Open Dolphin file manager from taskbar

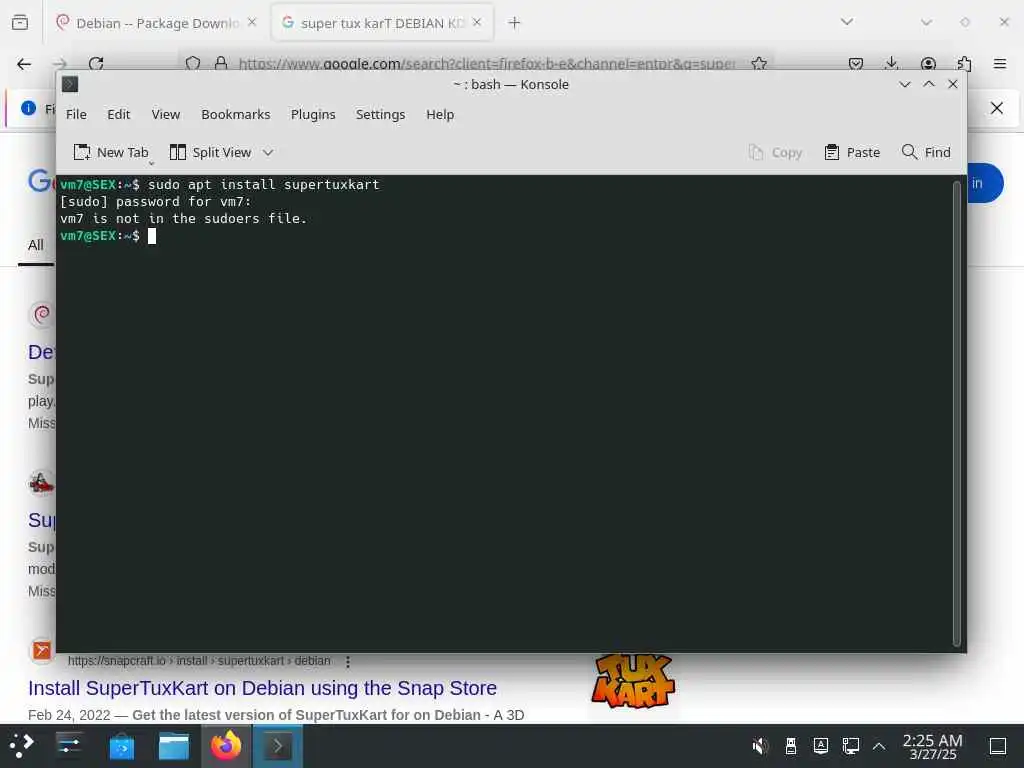[174, 745]
